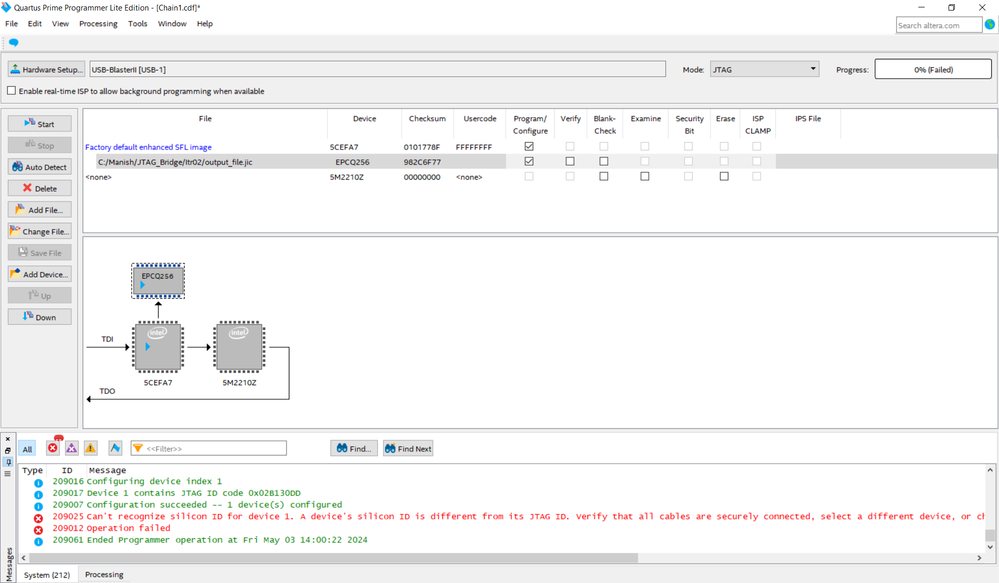999x583 pixels.
Task: Move selected device Down in chain
Action: pos(40,317)
